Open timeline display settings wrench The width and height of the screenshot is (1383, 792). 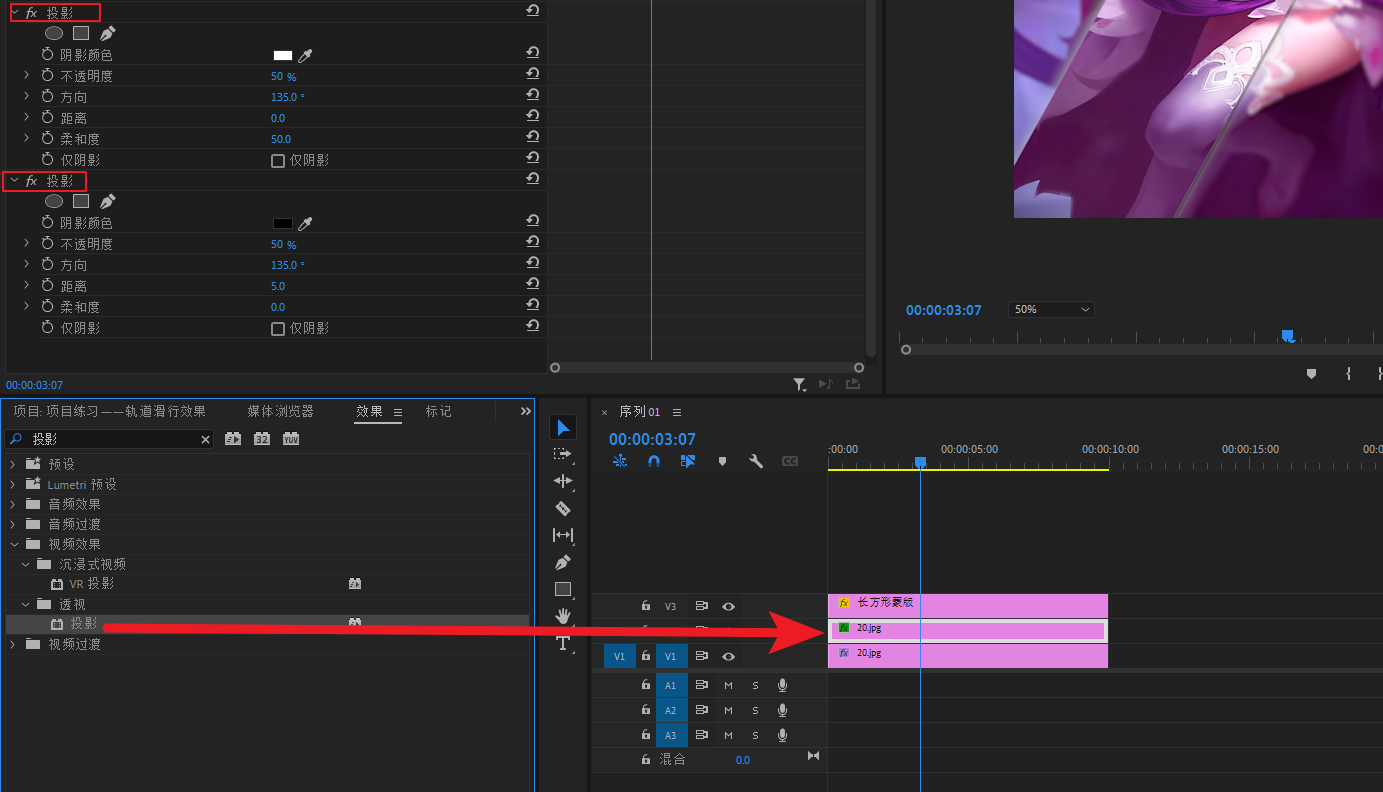756,461
